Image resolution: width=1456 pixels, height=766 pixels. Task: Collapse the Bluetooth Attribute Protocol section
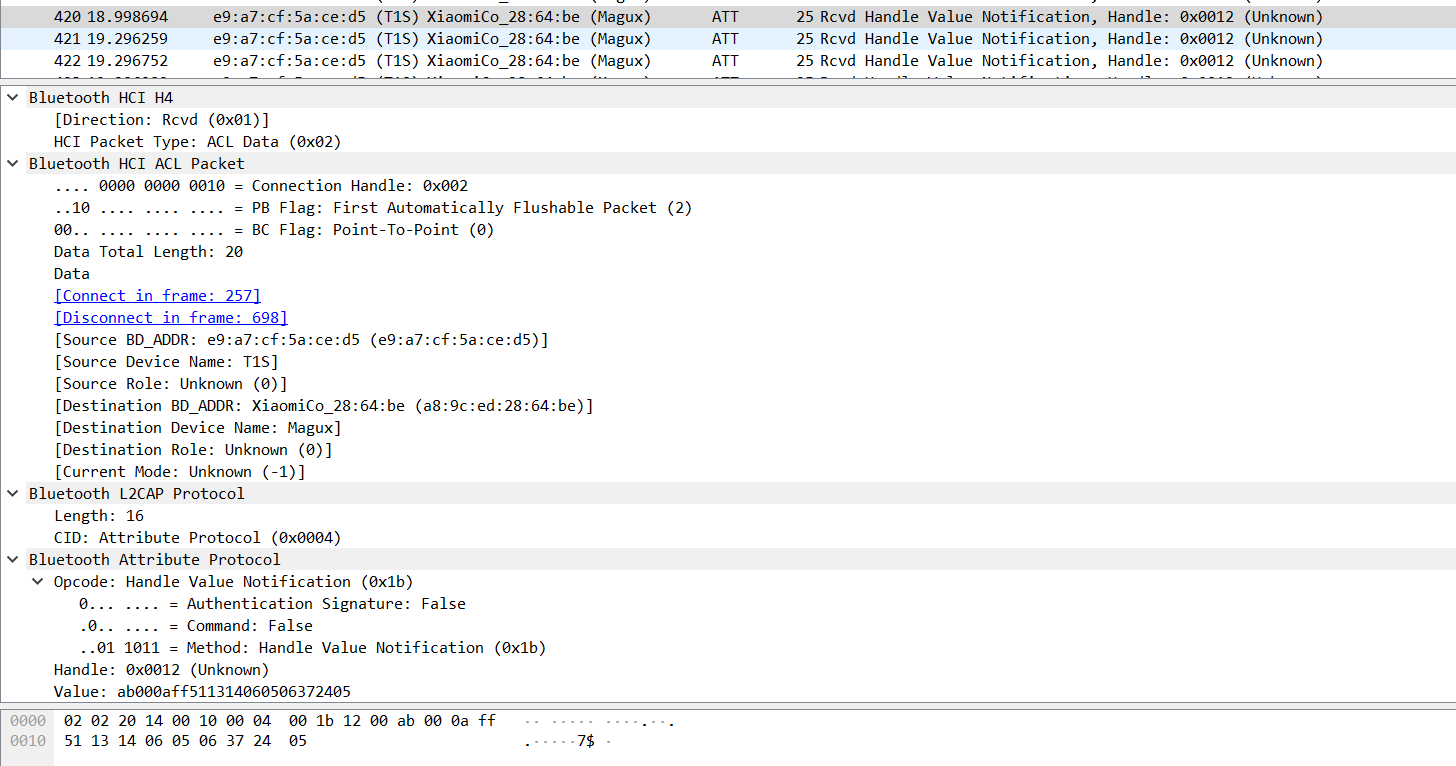(x=12, y=560)
